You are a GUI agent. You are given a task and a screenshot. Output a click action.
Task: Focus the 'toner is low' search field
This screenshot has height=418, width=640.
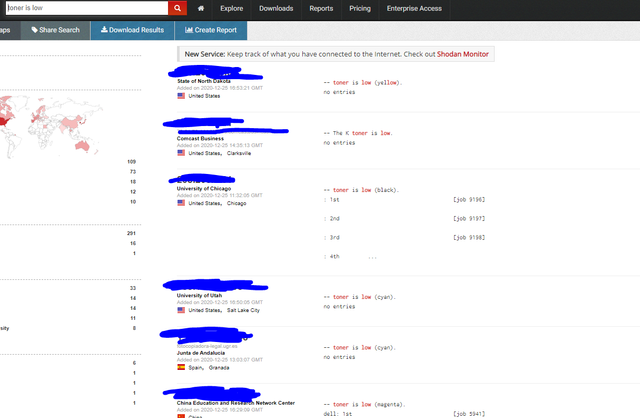point(87,8)
